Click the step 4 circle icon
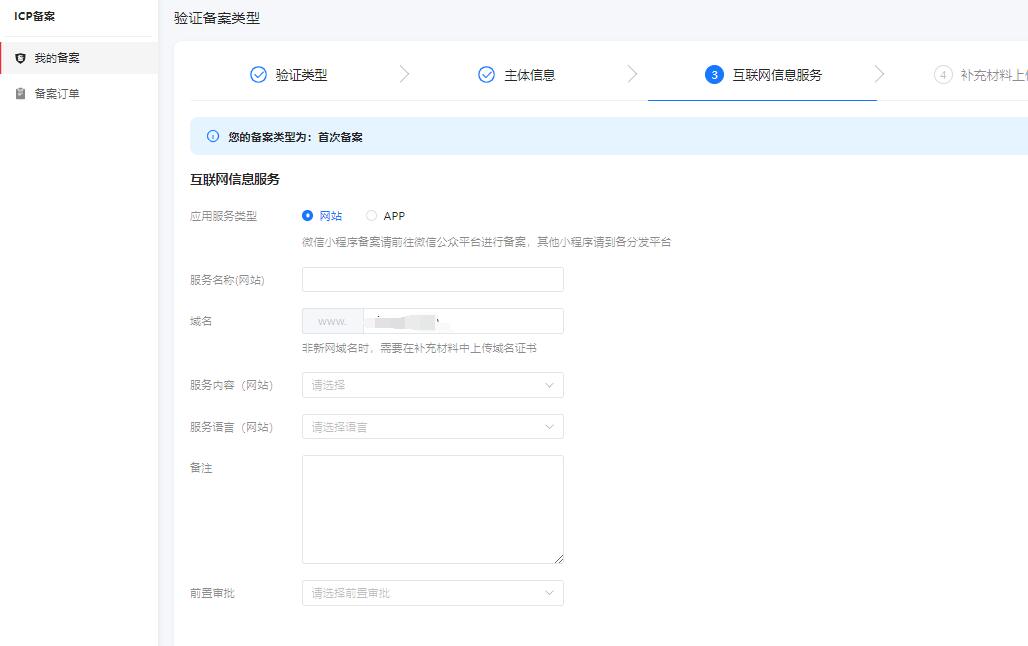Viewport: 1028px width, 646px height. pos(943,75)
